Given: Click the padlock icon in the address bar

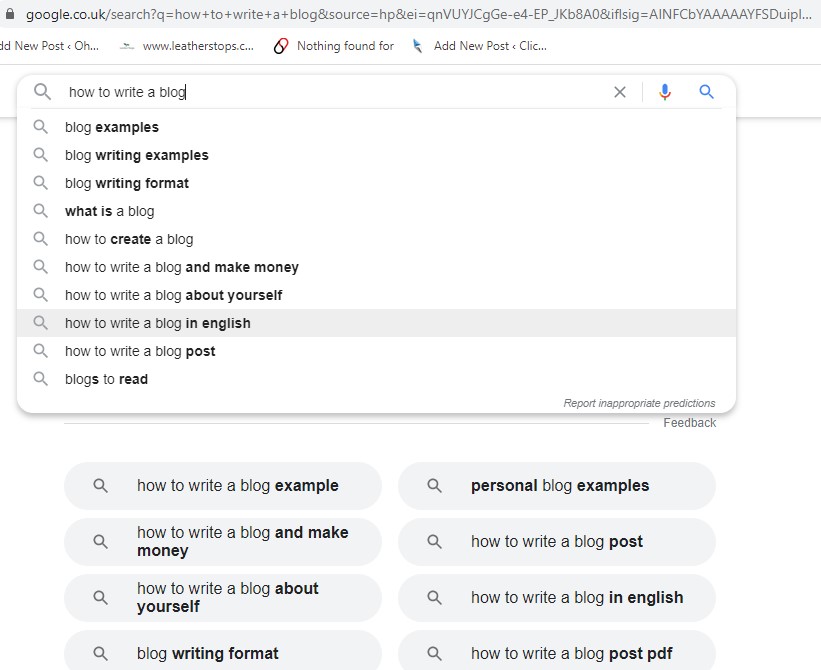Looking at the screenshot, I should click(x=10, y=15).
